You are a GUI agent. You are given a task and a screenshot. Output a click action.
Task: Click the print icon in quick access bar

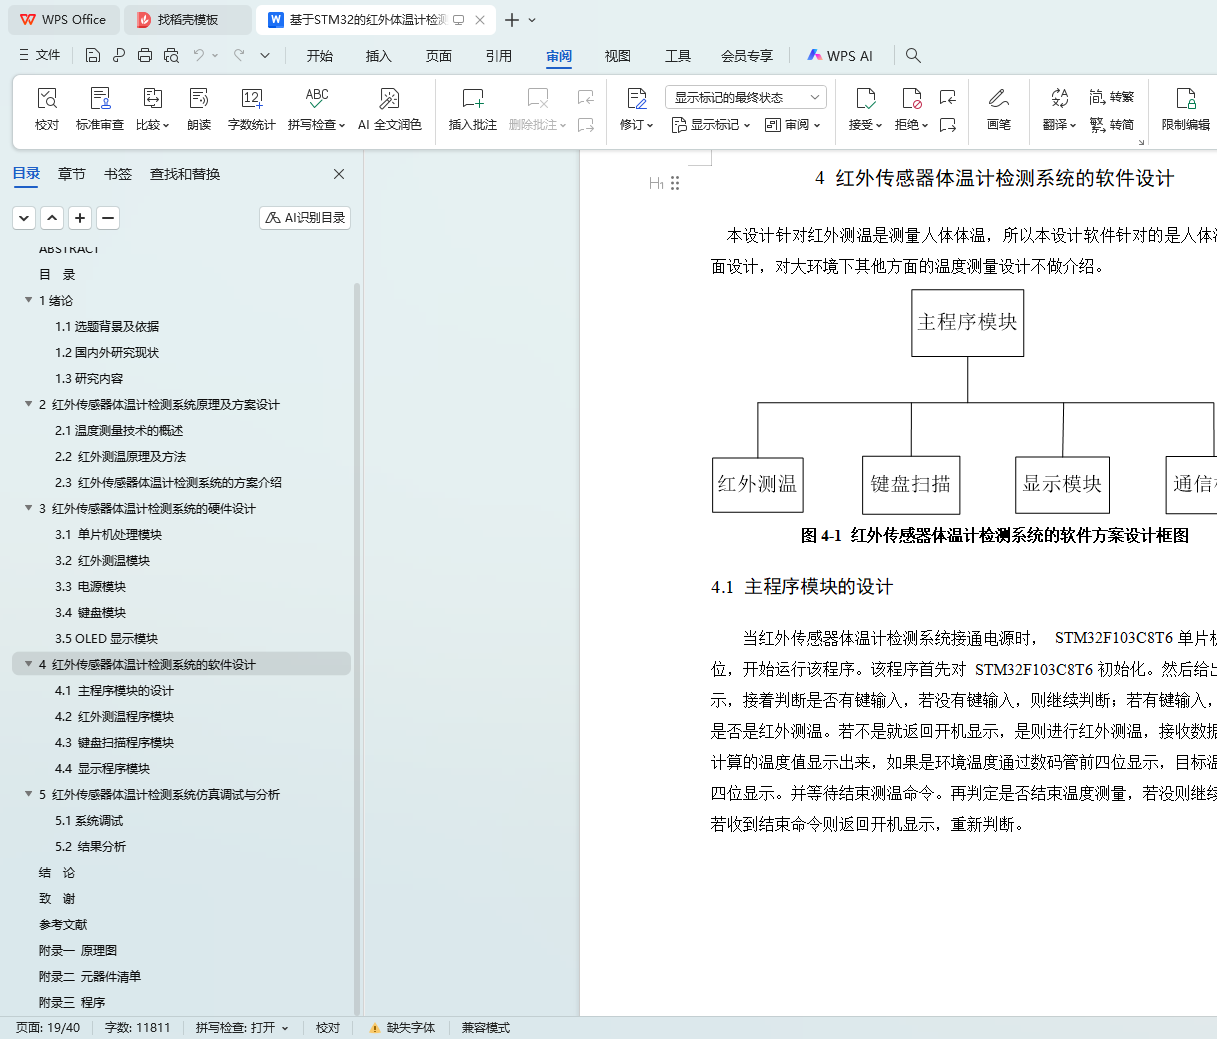pos(145,55)
